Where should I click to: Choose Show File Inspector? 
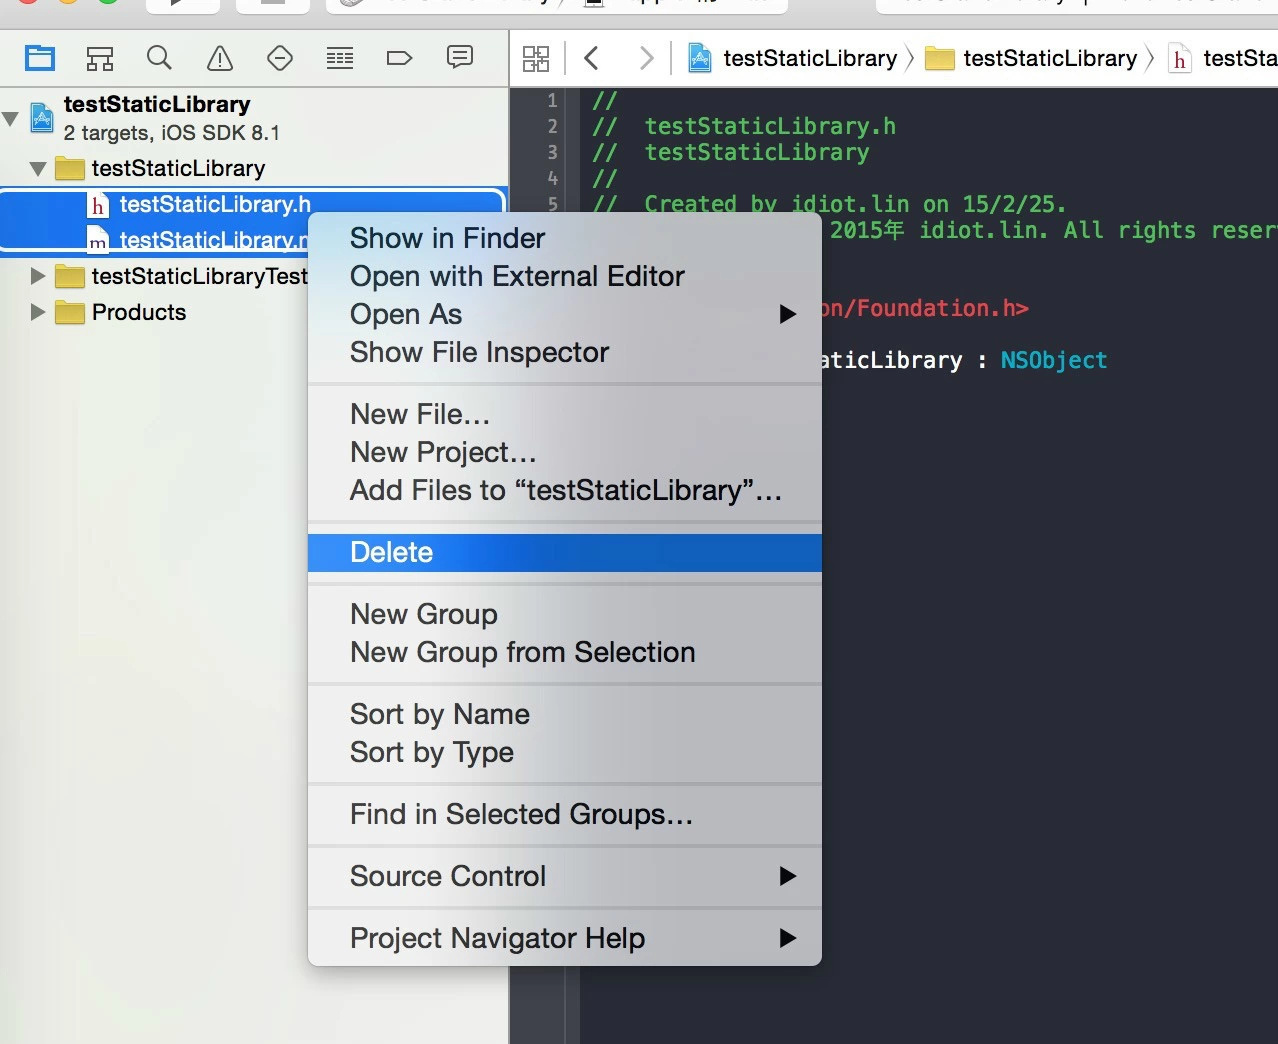[x=565, y=352]
